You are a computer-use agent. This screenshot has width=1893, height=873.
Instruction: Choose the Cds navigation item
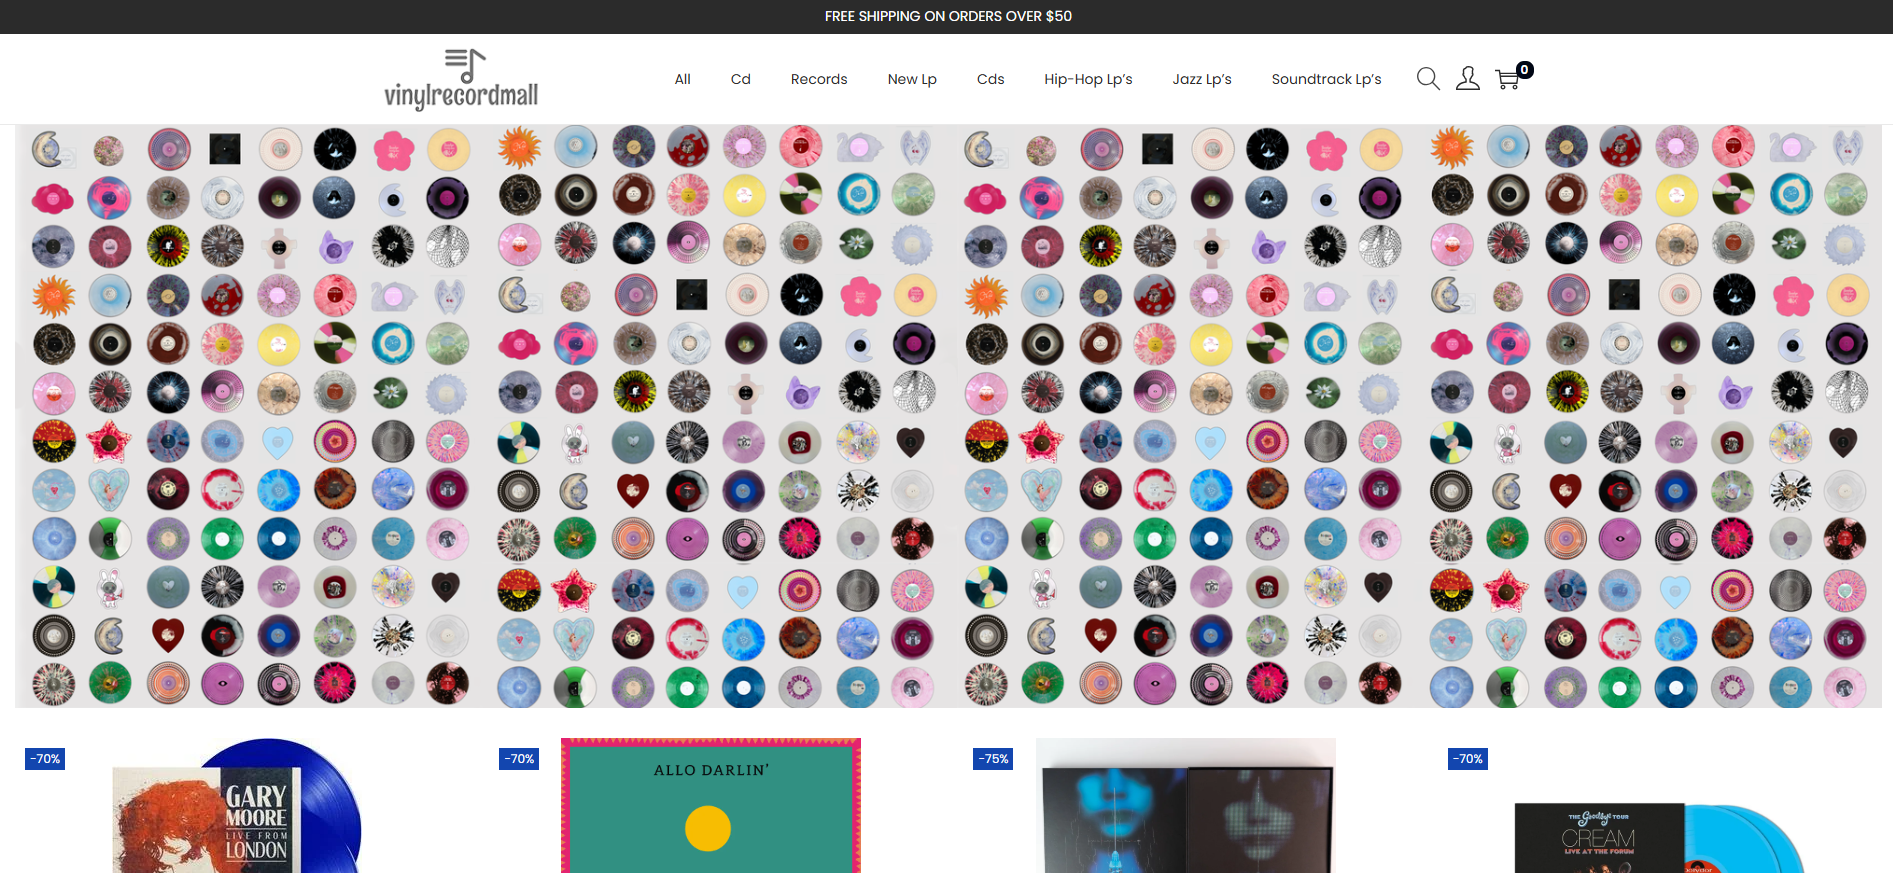[990, 79]
